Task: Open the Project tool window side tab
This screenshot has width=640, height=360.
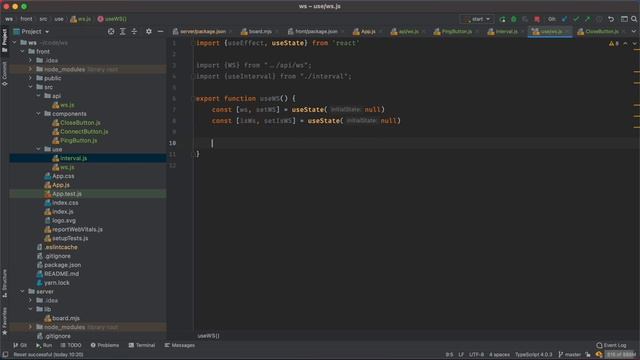Action: click(4, 40)
